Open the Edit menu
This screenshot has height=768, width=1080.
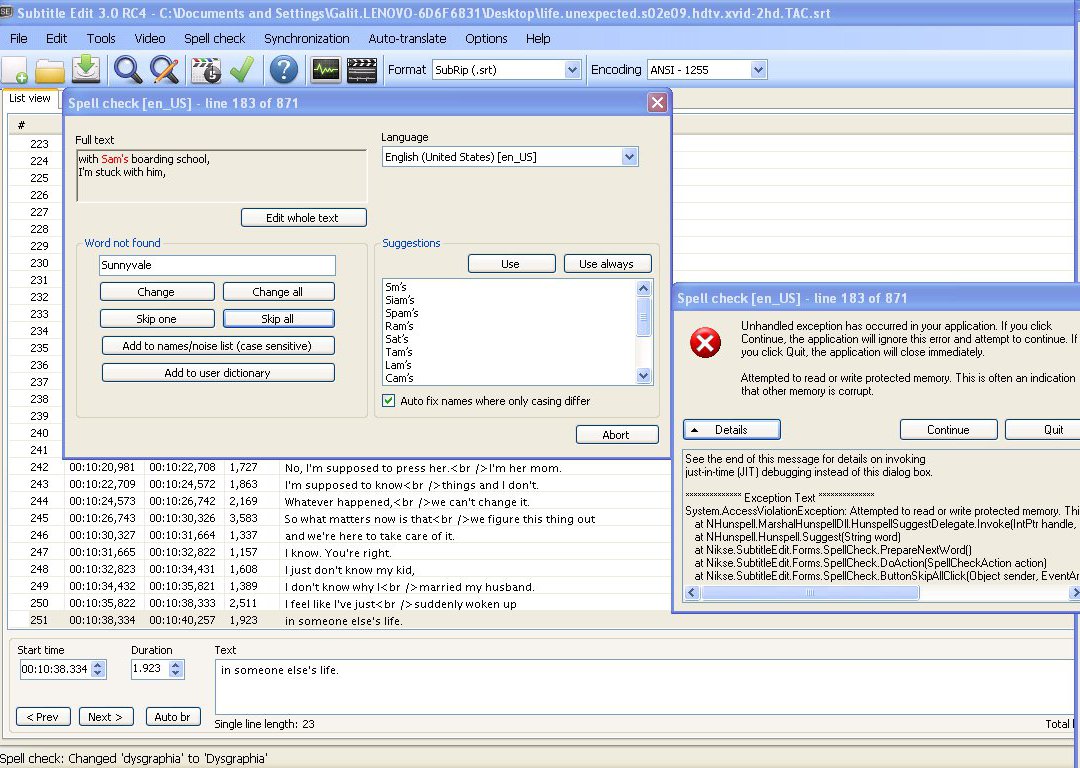click(56, 39)
